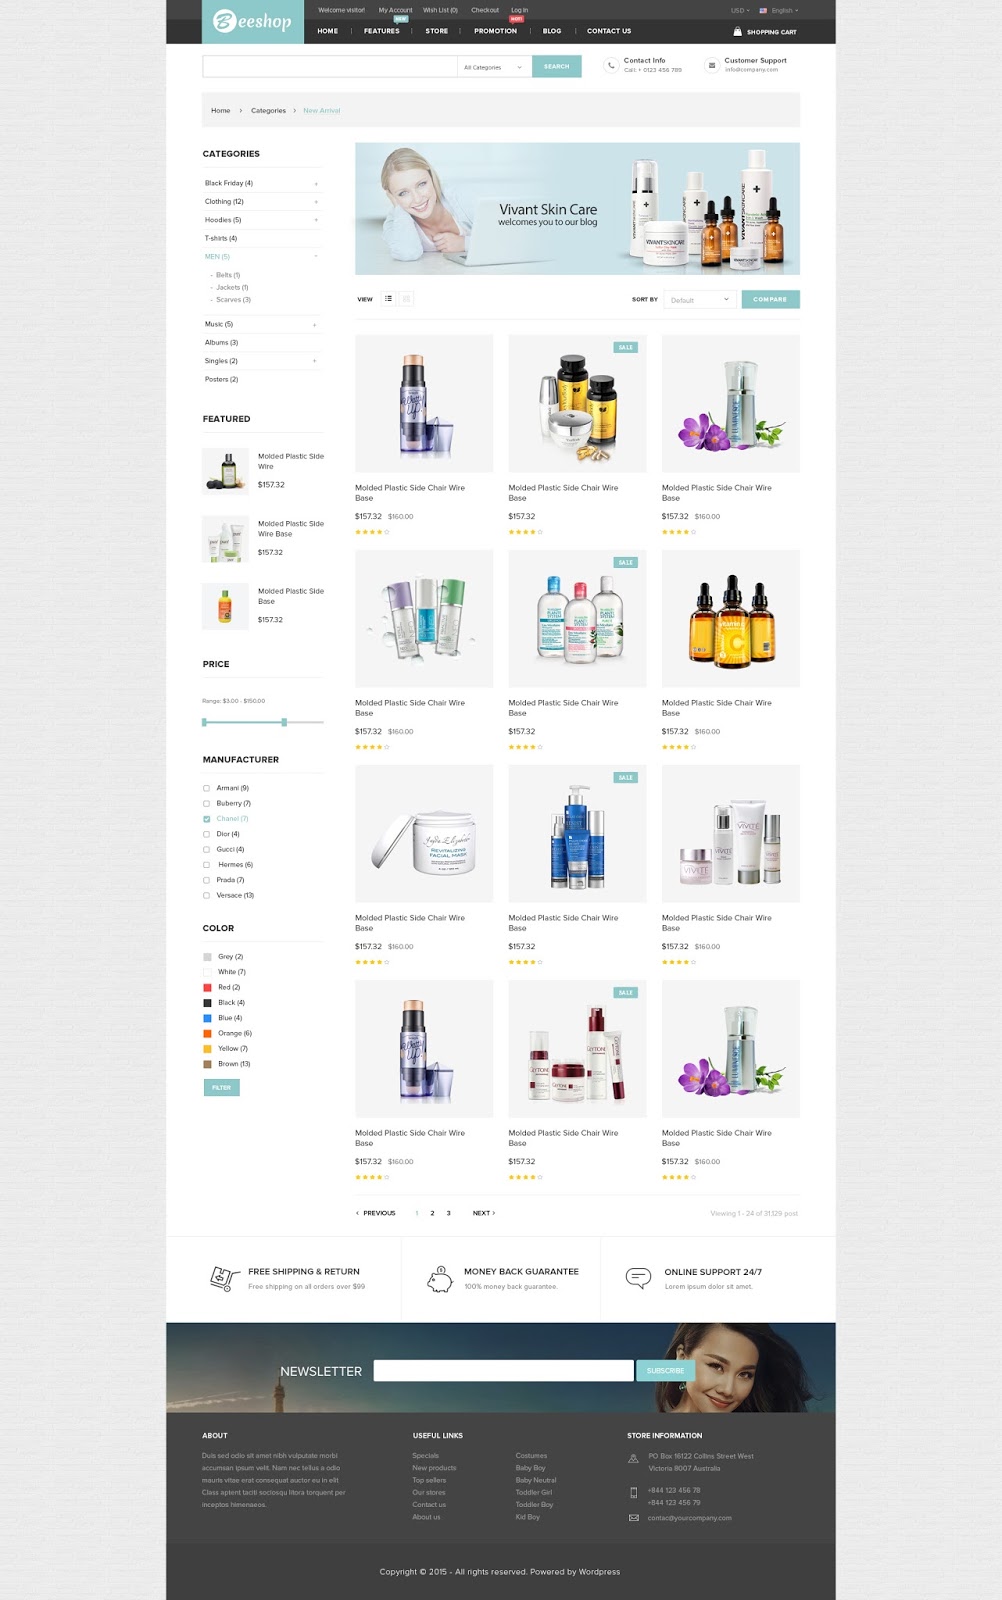Click the free shipping icon
1002x1600 pixels.
(225, 1278)
